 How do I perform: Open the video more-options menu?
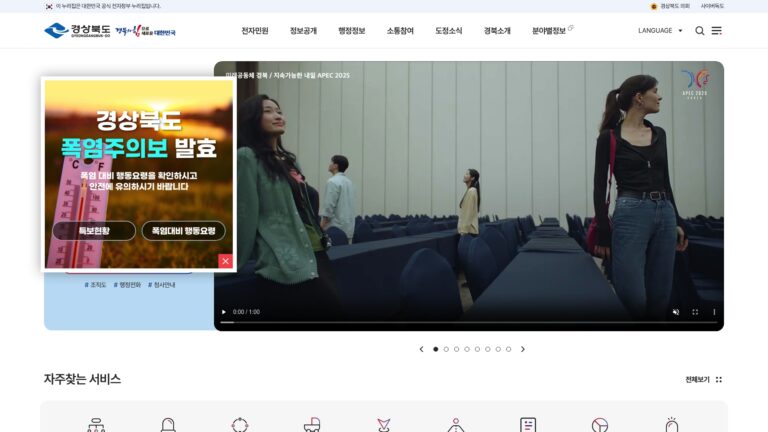tap(714, 312)
